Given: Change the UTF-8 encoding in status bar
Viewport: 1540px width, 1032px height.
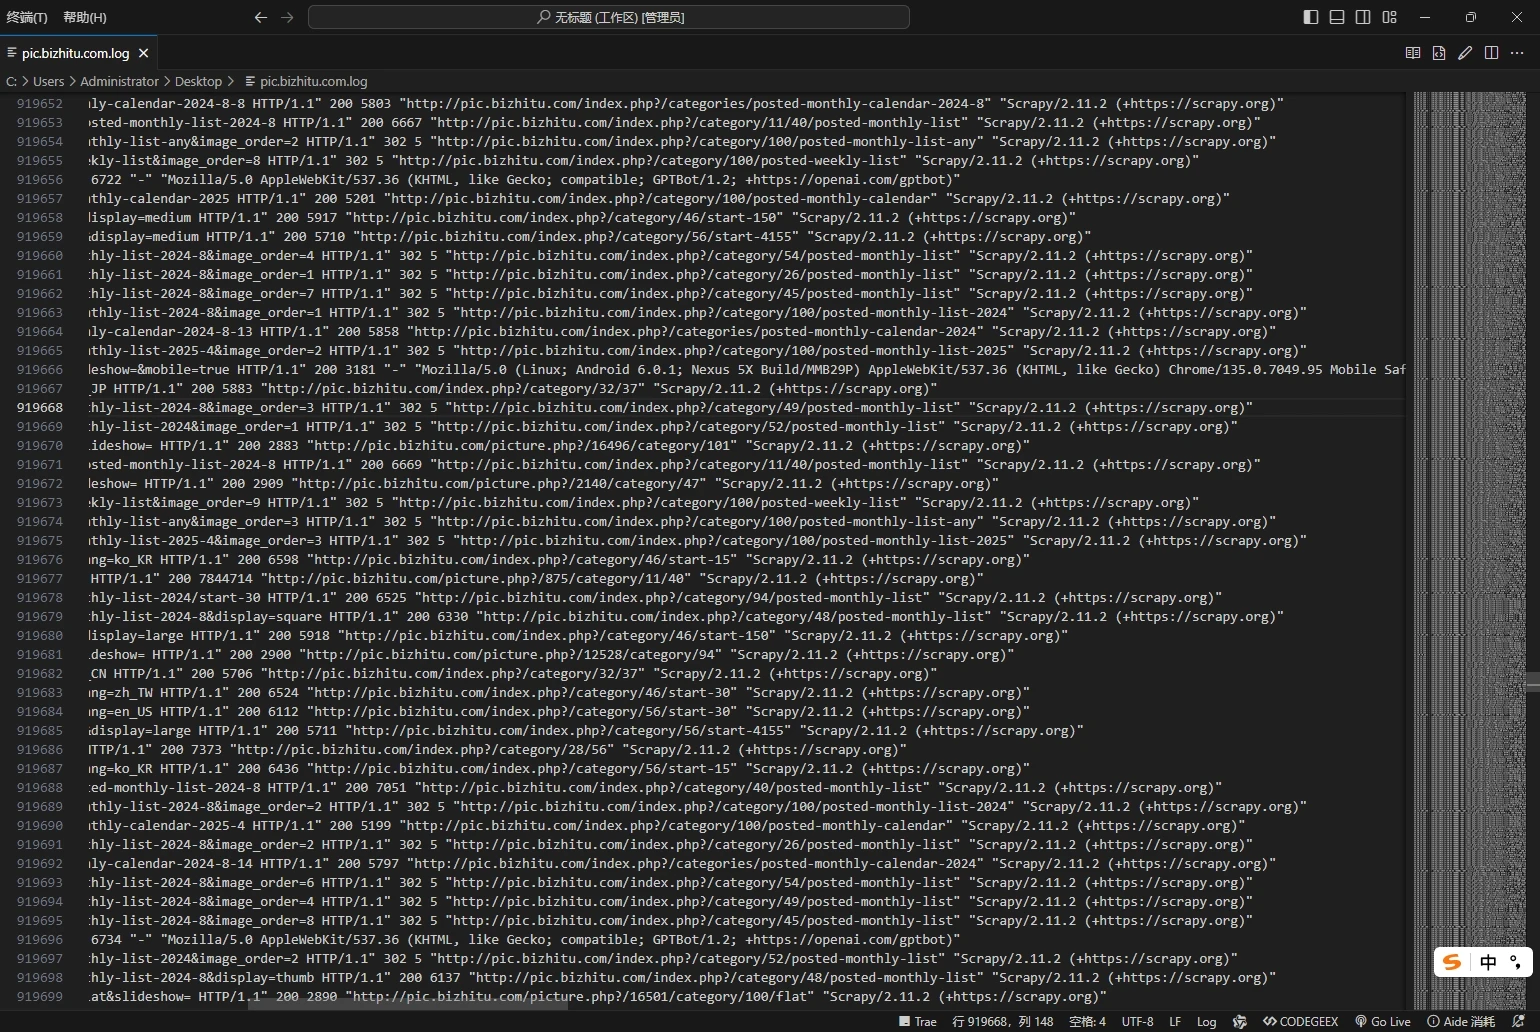Looking at the screenshot, I should tap(1137, 1021).
